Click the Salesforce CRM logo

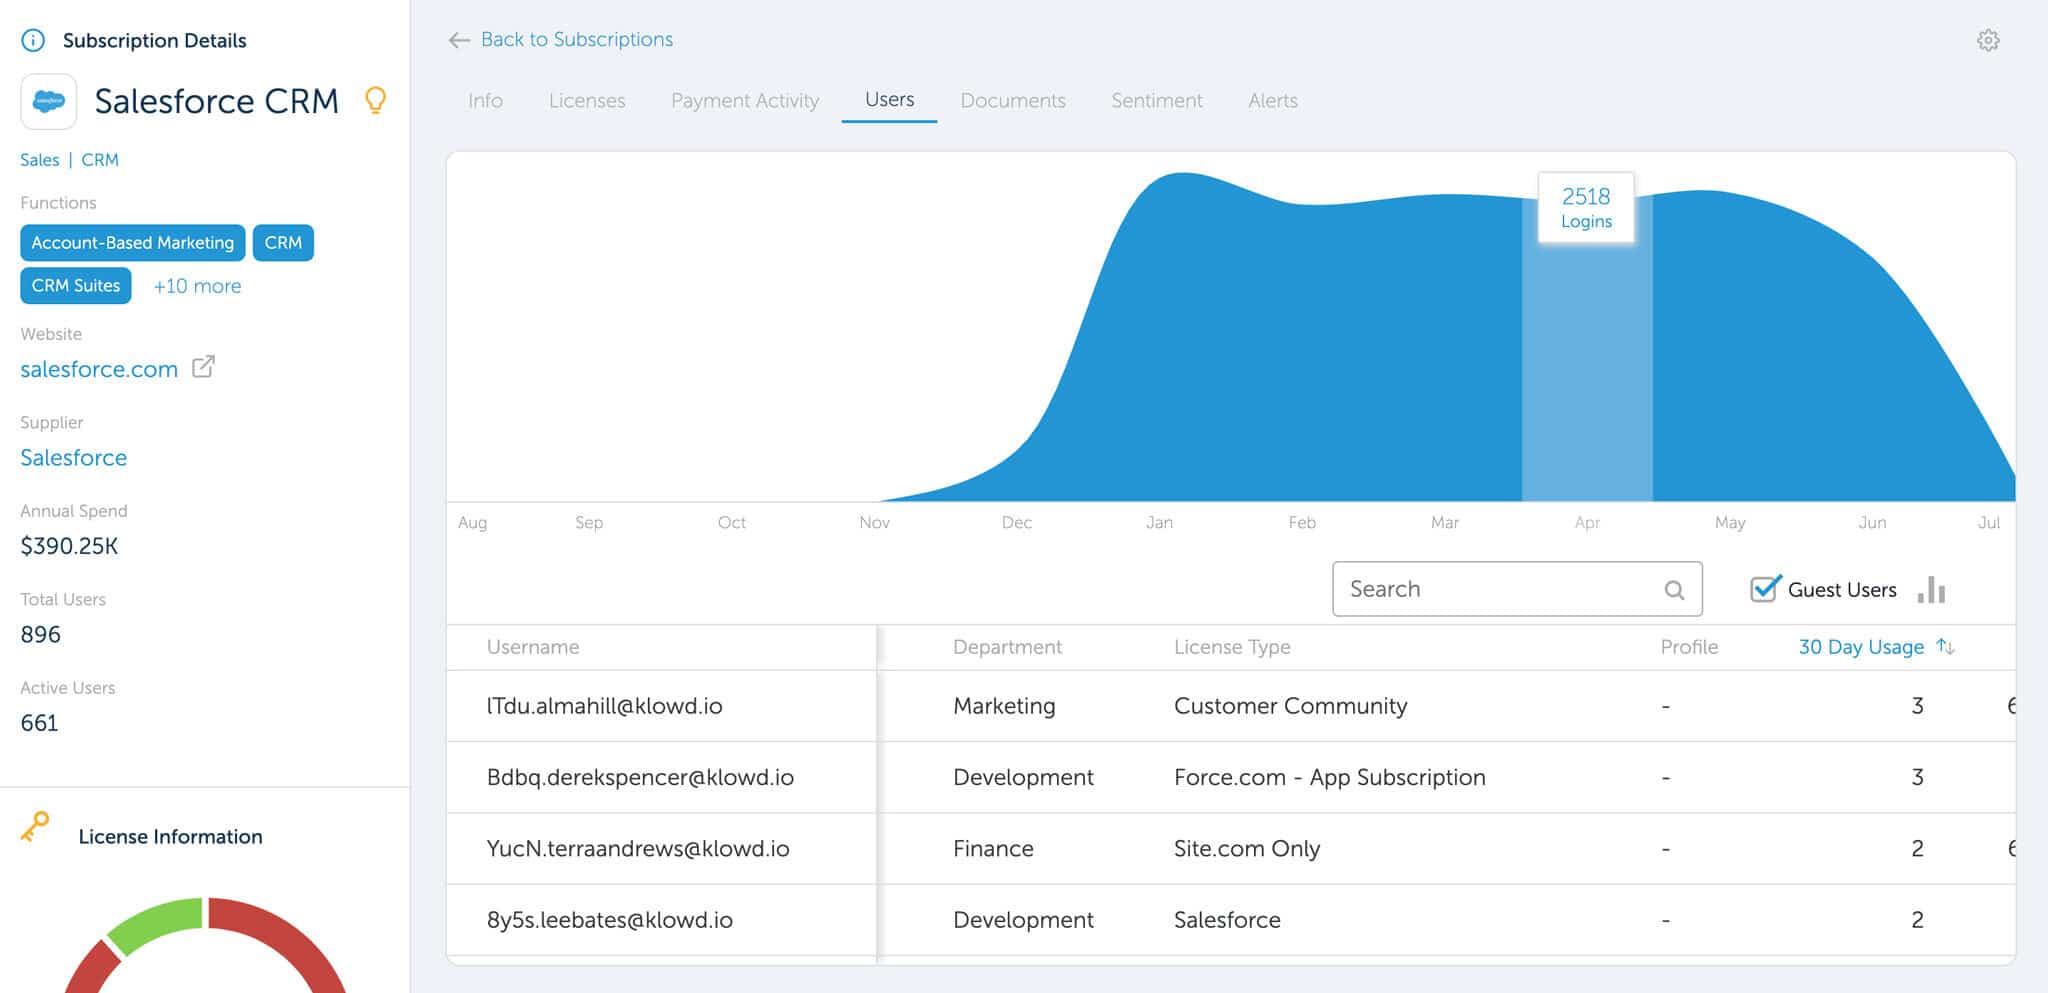[48, 101]
